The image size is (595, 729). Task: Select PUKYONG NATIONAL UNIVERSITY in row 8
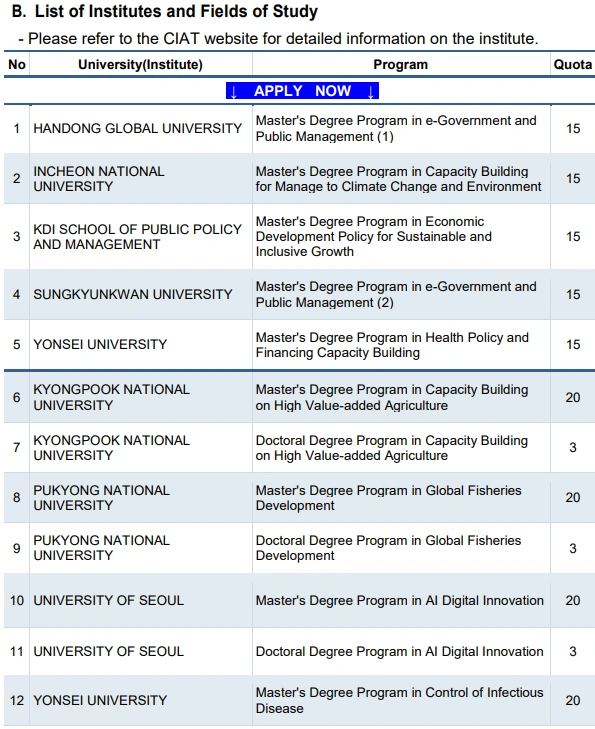point(101,498)
